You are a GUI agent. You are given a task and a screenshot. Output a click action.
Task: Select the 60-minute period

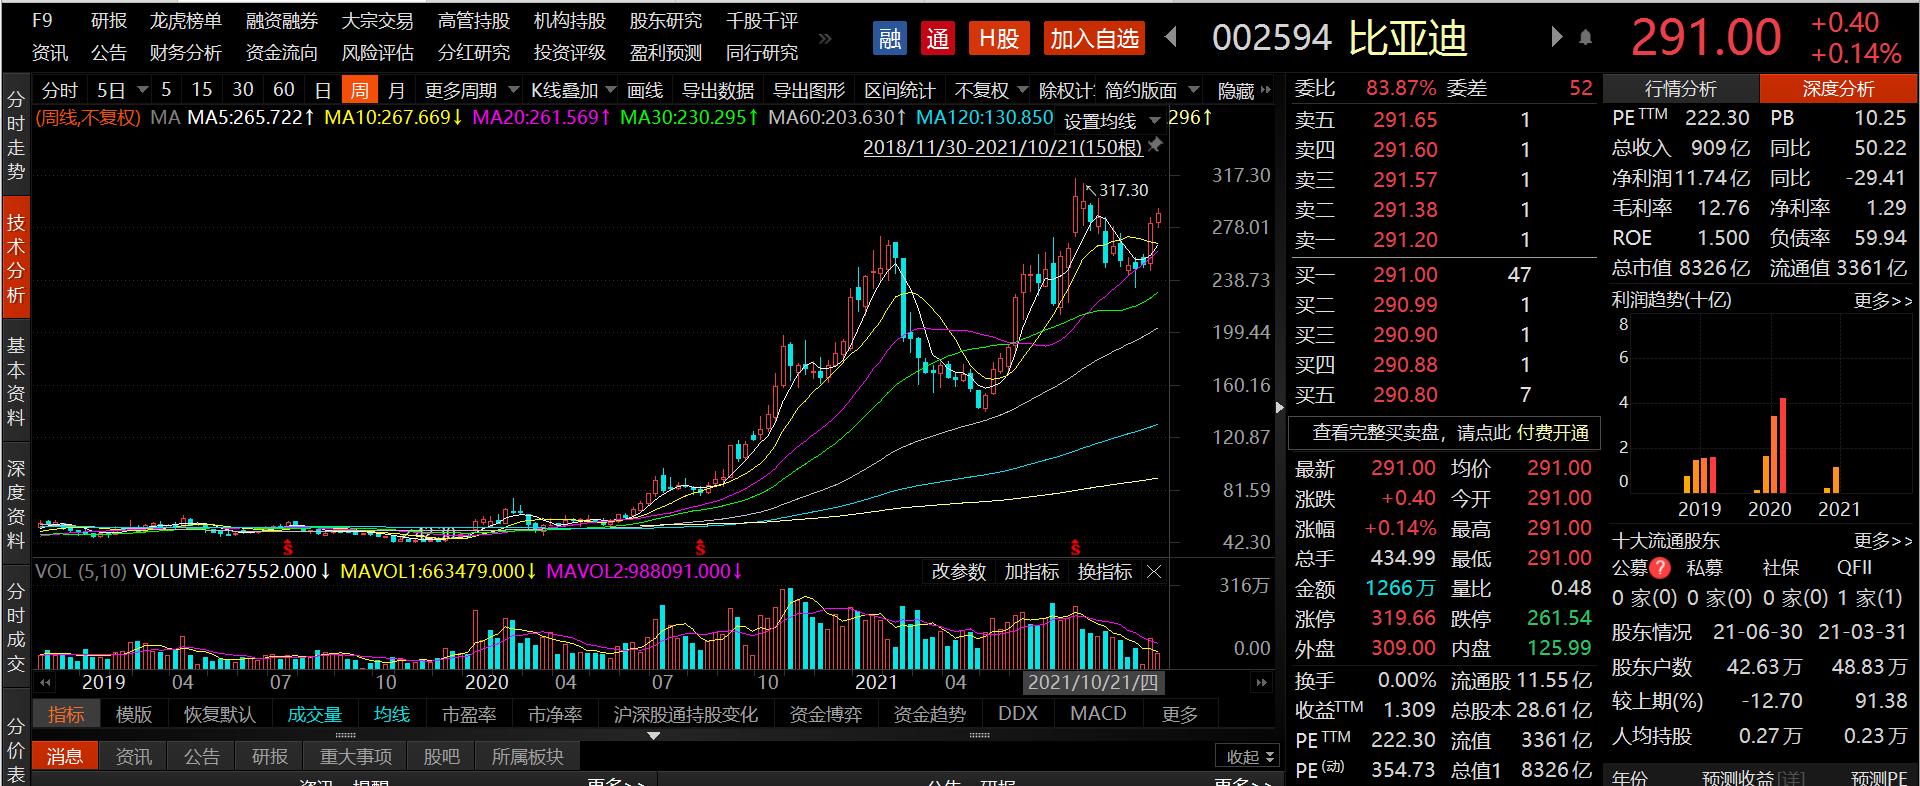tap(284, 90)
